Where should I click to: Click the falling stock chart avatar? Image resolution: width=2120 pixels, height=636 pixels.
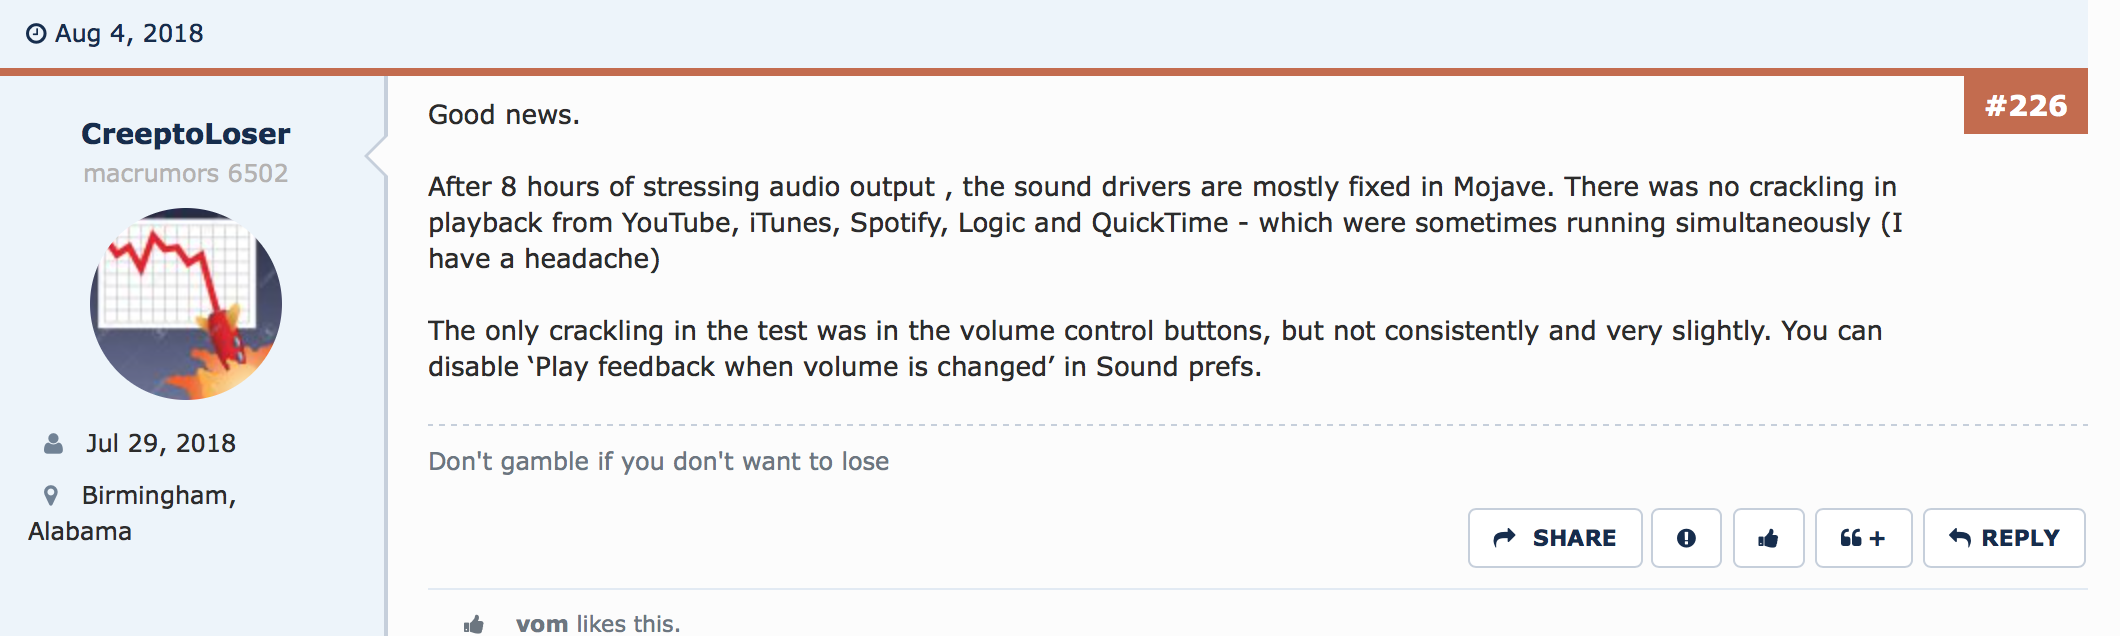click(x=186, y=304)
